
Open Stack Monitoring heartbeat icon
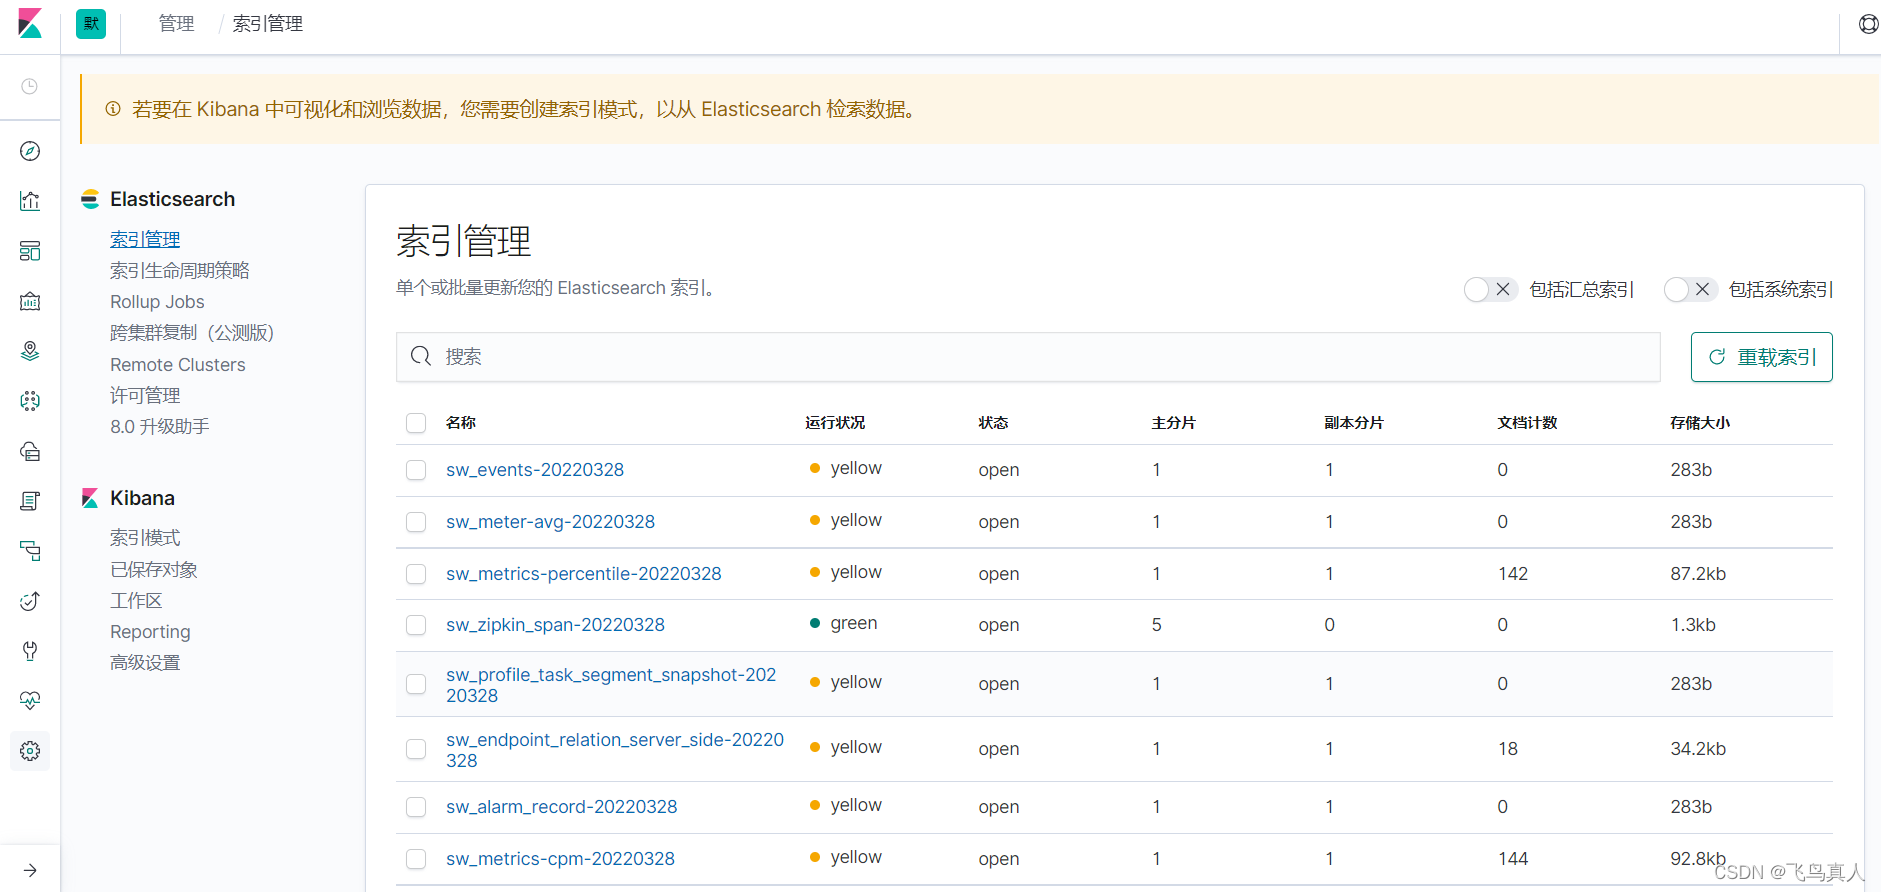tap(30, 701)
